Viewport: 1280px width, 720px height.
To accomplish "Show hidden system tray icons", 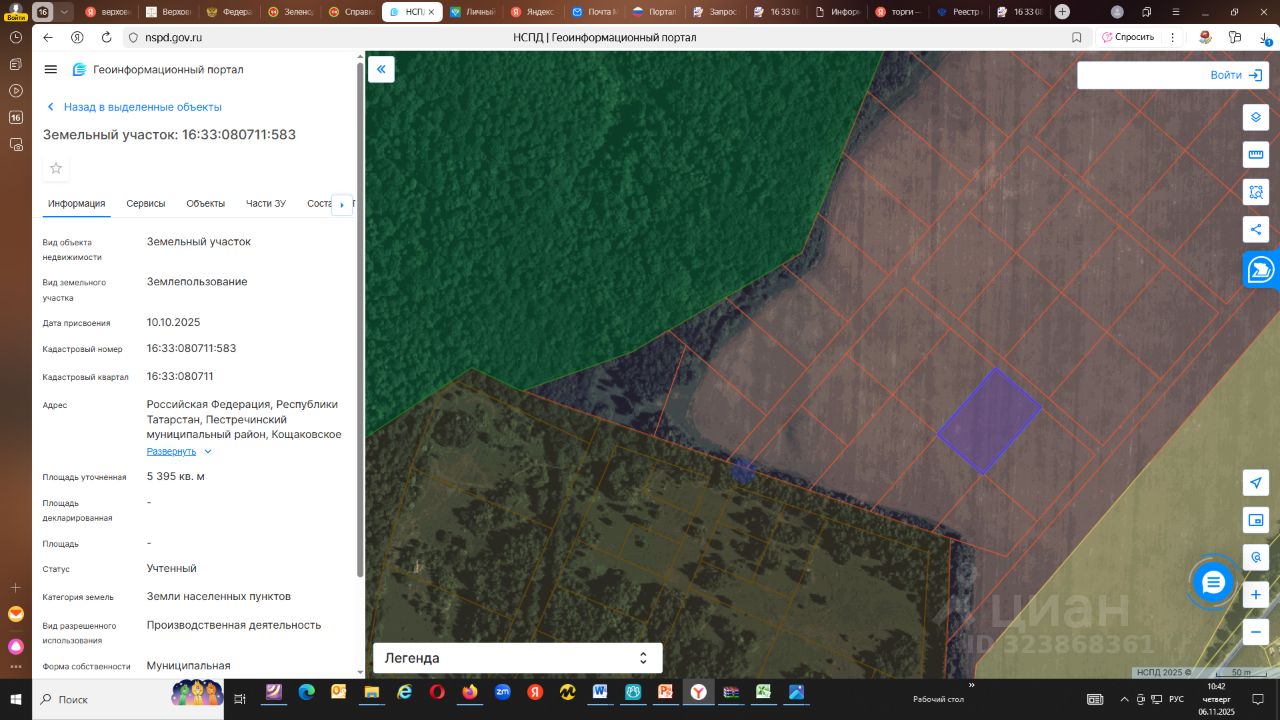I will coord(1125,699).
